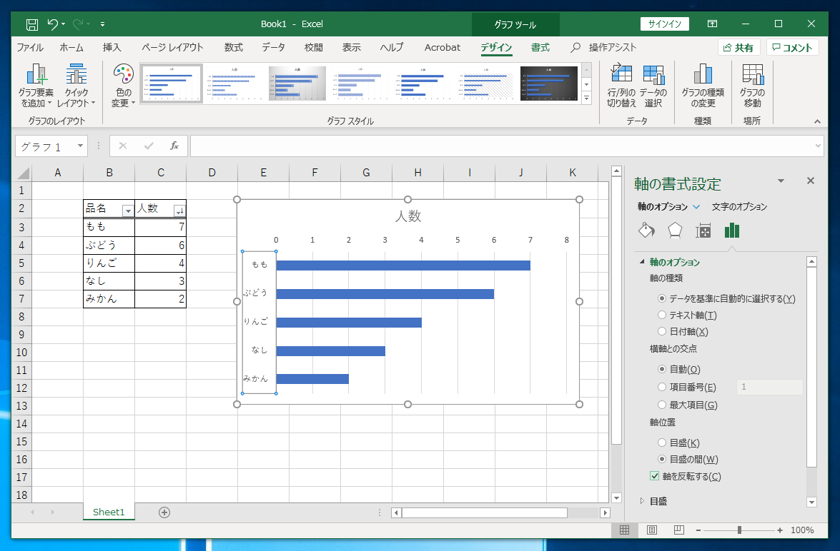Viewport: 840px width, 551px height.
Task: Open Quick Access Toolbar customize arrow
Action: [102, 24]
